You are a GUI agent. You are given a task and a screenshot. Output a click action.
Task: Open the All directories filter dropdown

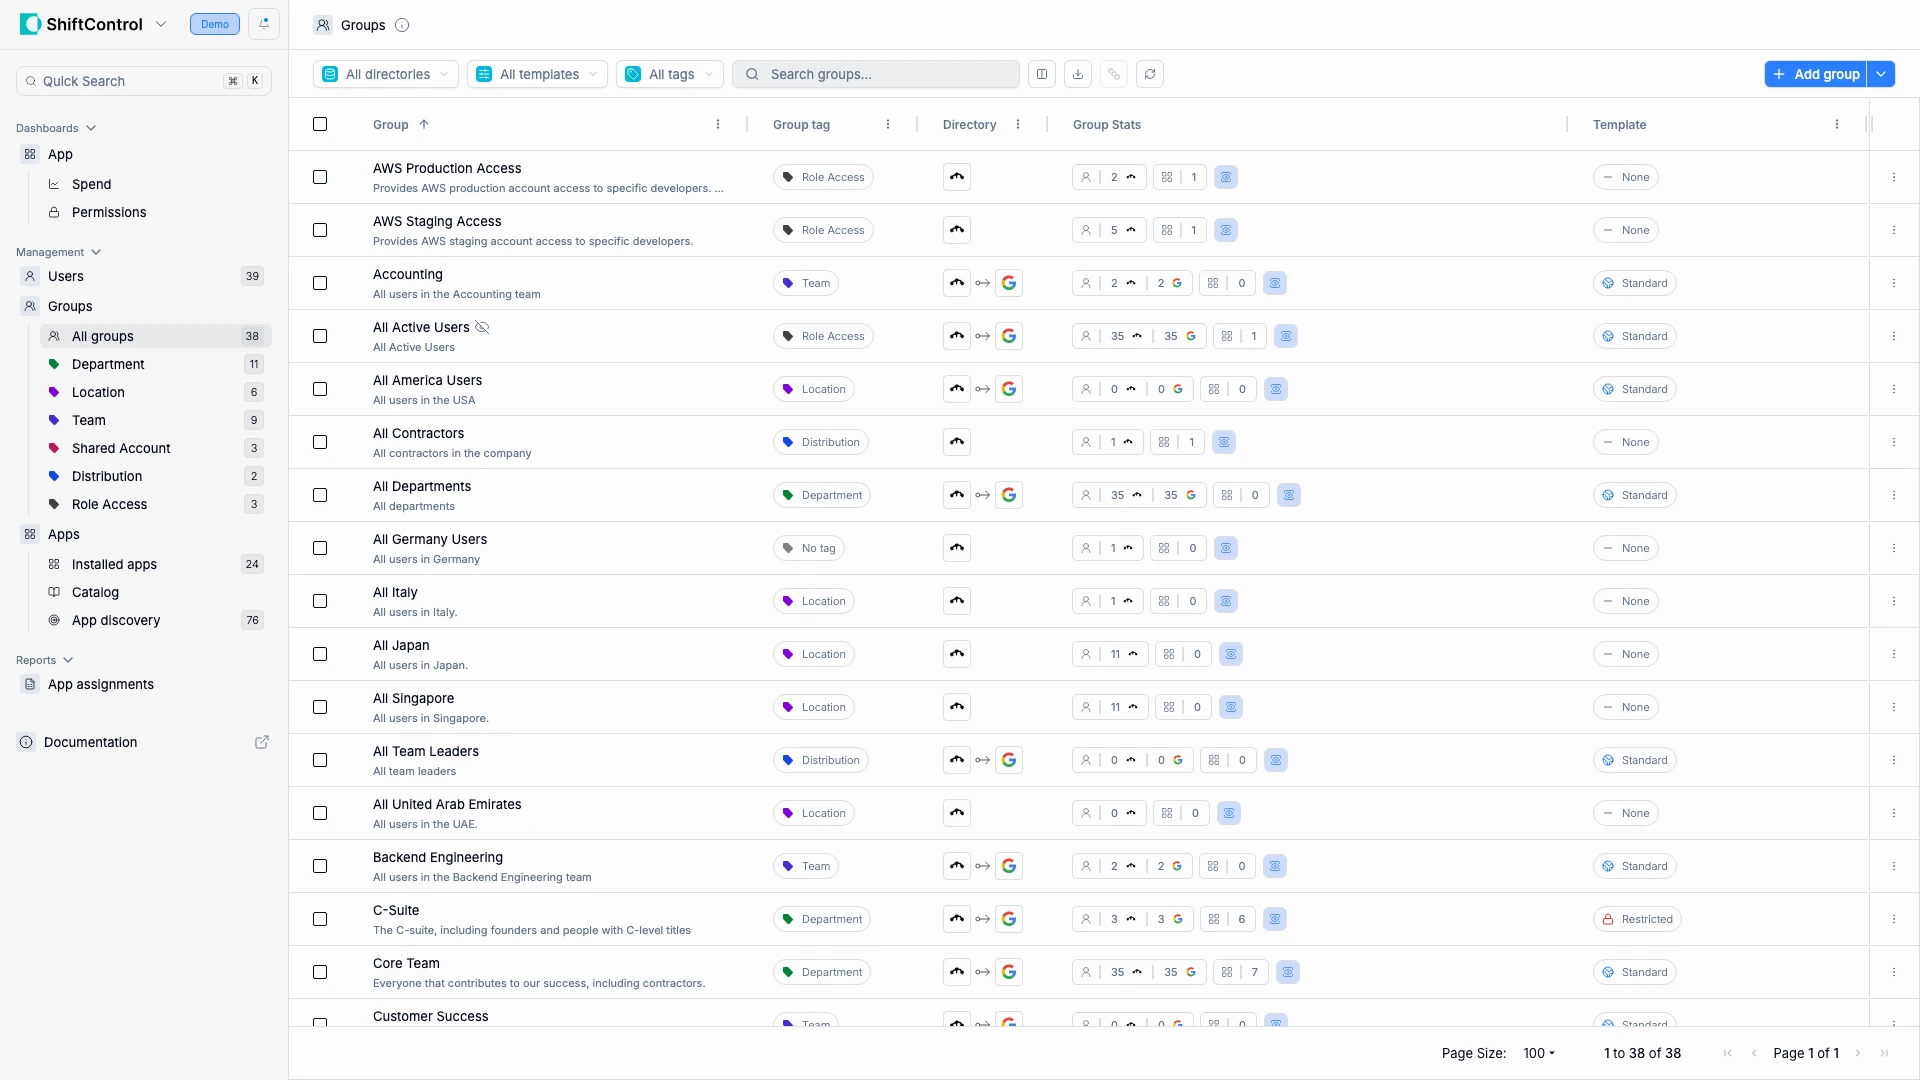click(386, 74)
